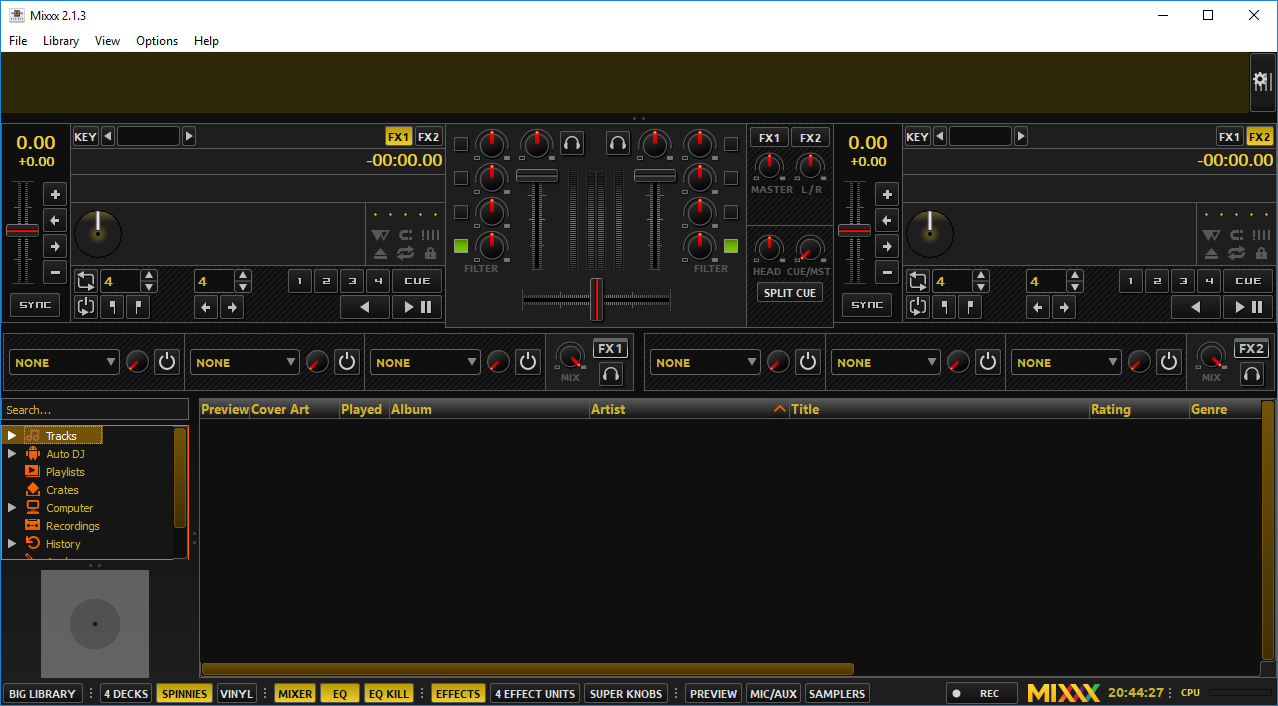Expand the History tree item
The image size is (1278, 706).
(x=12, y=544)
